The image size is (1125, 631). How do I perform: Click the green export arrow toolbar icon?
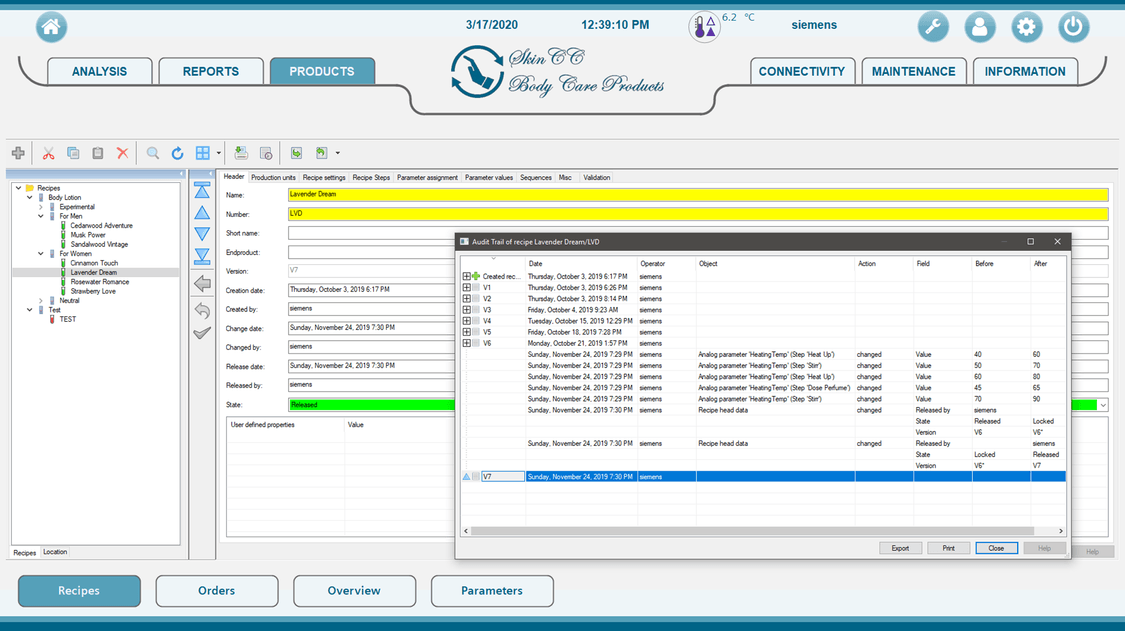(x=321, y=153)
